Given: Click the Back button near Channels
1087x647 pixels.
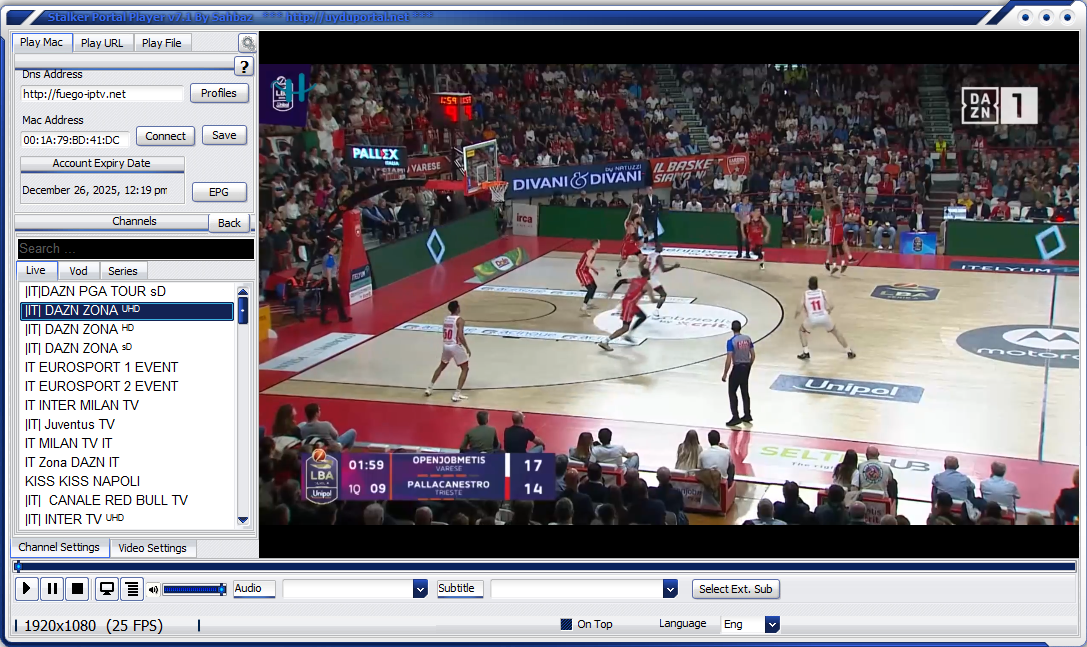Looking at the screenshot, I should [229, 223].
